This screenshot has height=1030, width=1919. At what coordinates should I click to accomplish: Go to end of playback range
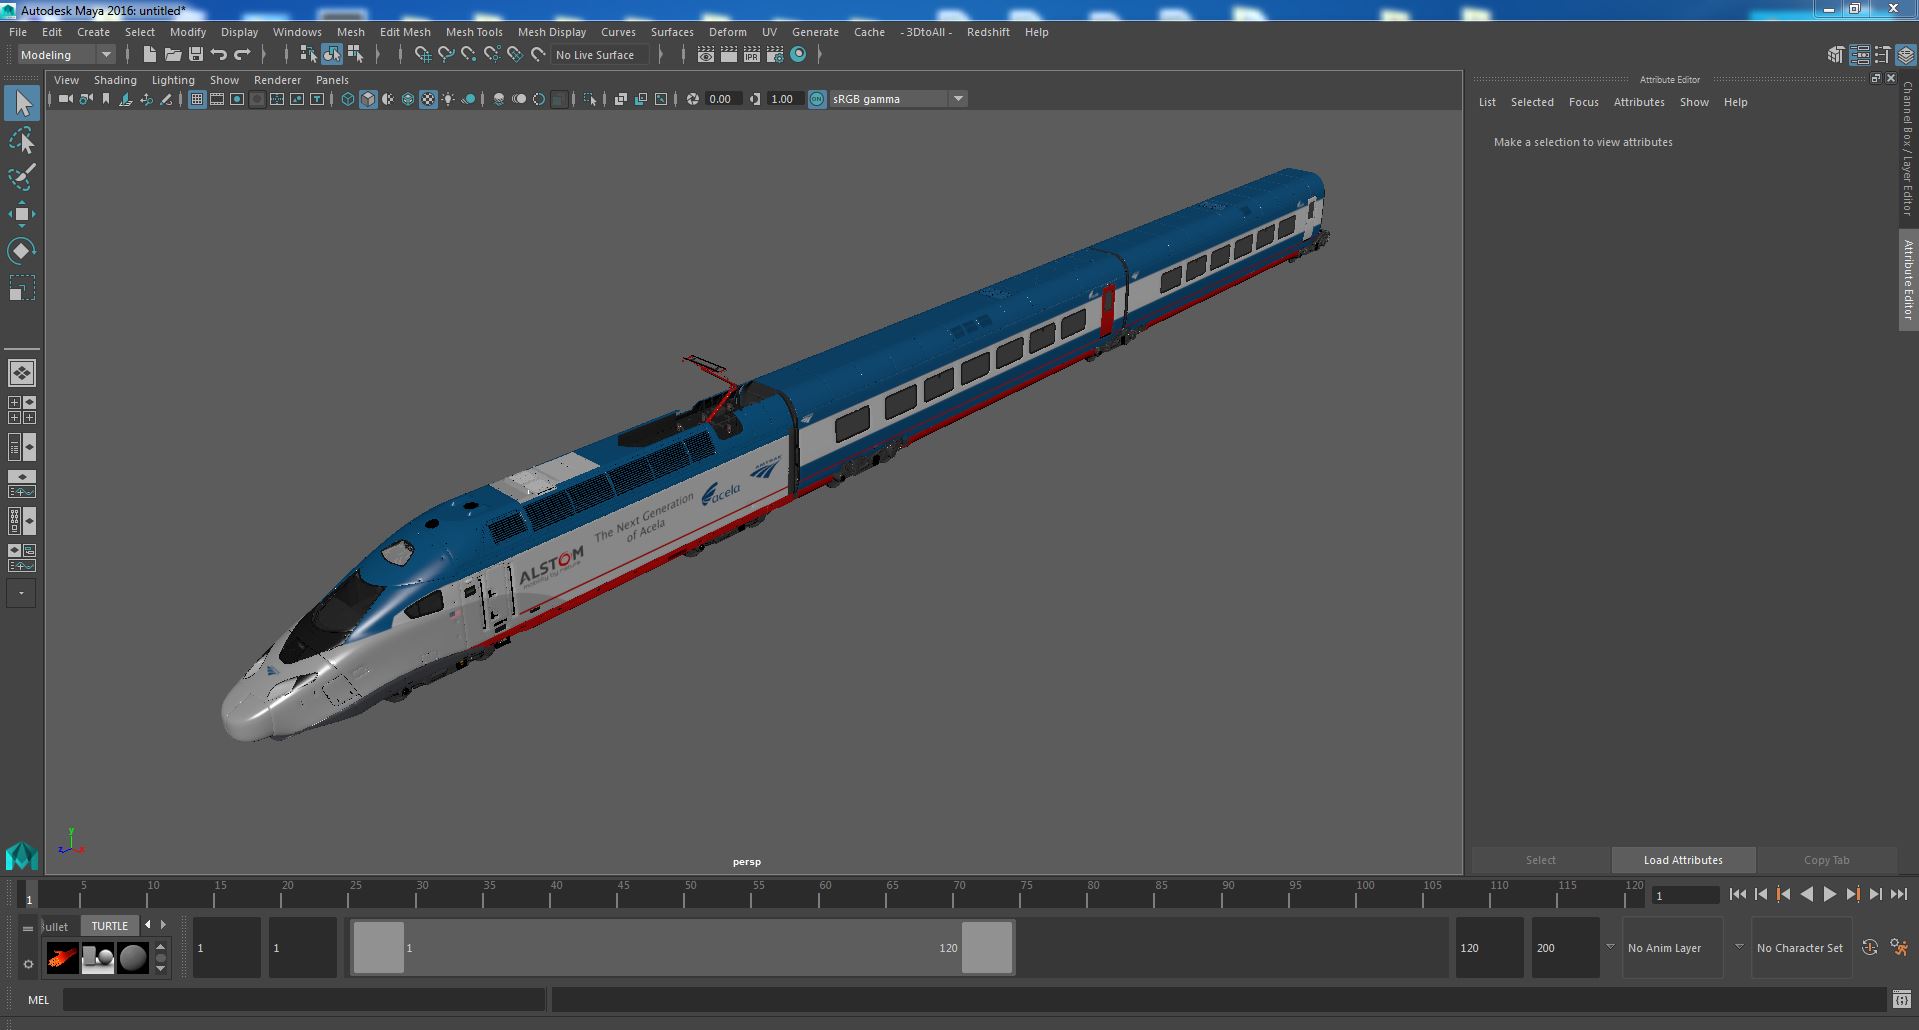(x=1898, y=895)
